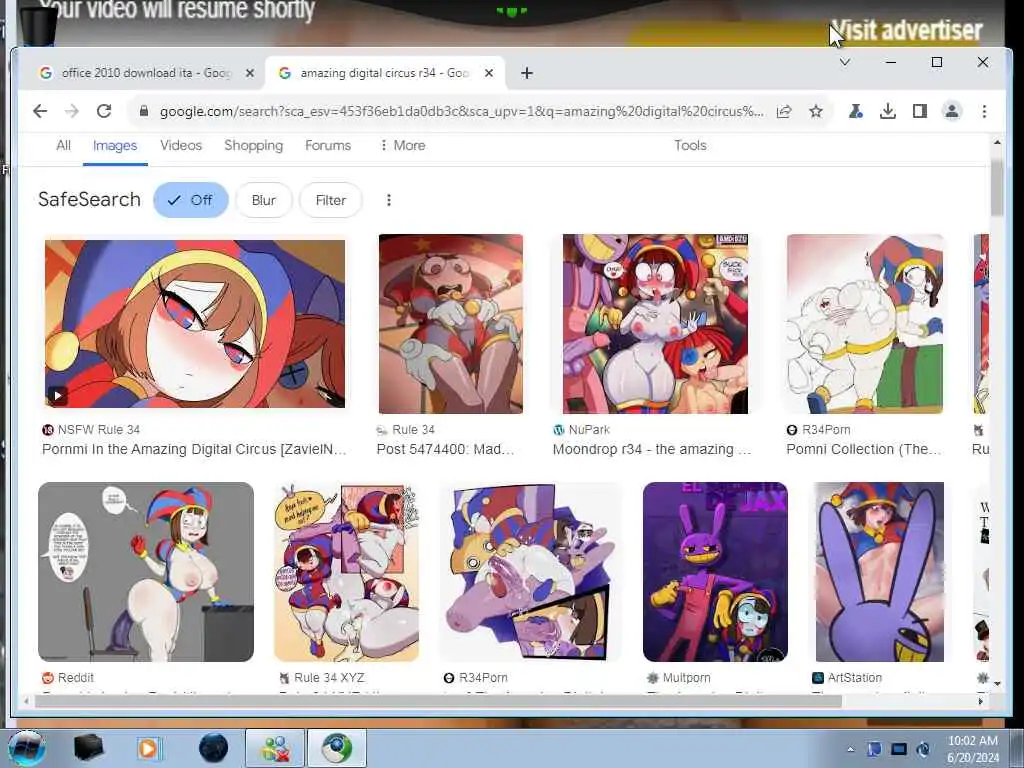Open the Shopping results tab
Viewport: 1024px width, 768px height.
(253, 145)
